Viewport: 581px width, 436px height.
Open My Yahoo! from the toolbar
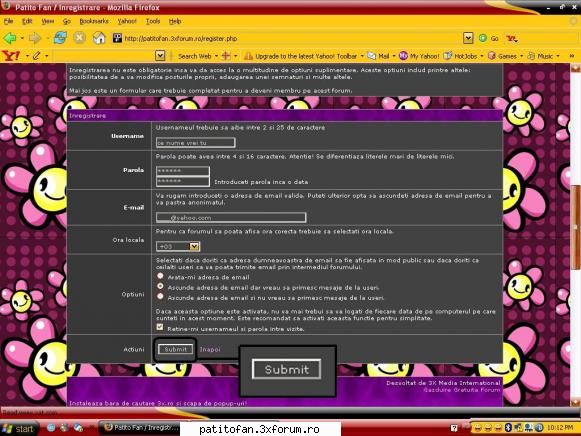pos(419,56)
